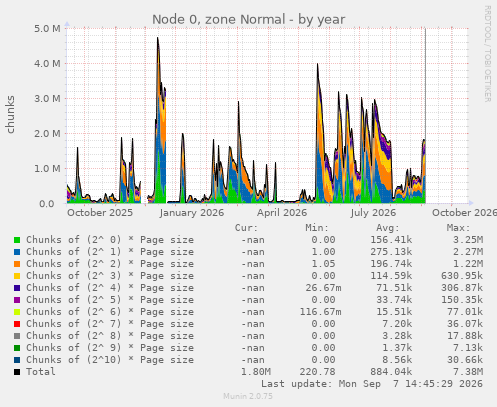This screenshot has width=497, height=407.
Task: Select the indigo swatch for 2^ 4 chunks
Action: click(x=17, y=288)
